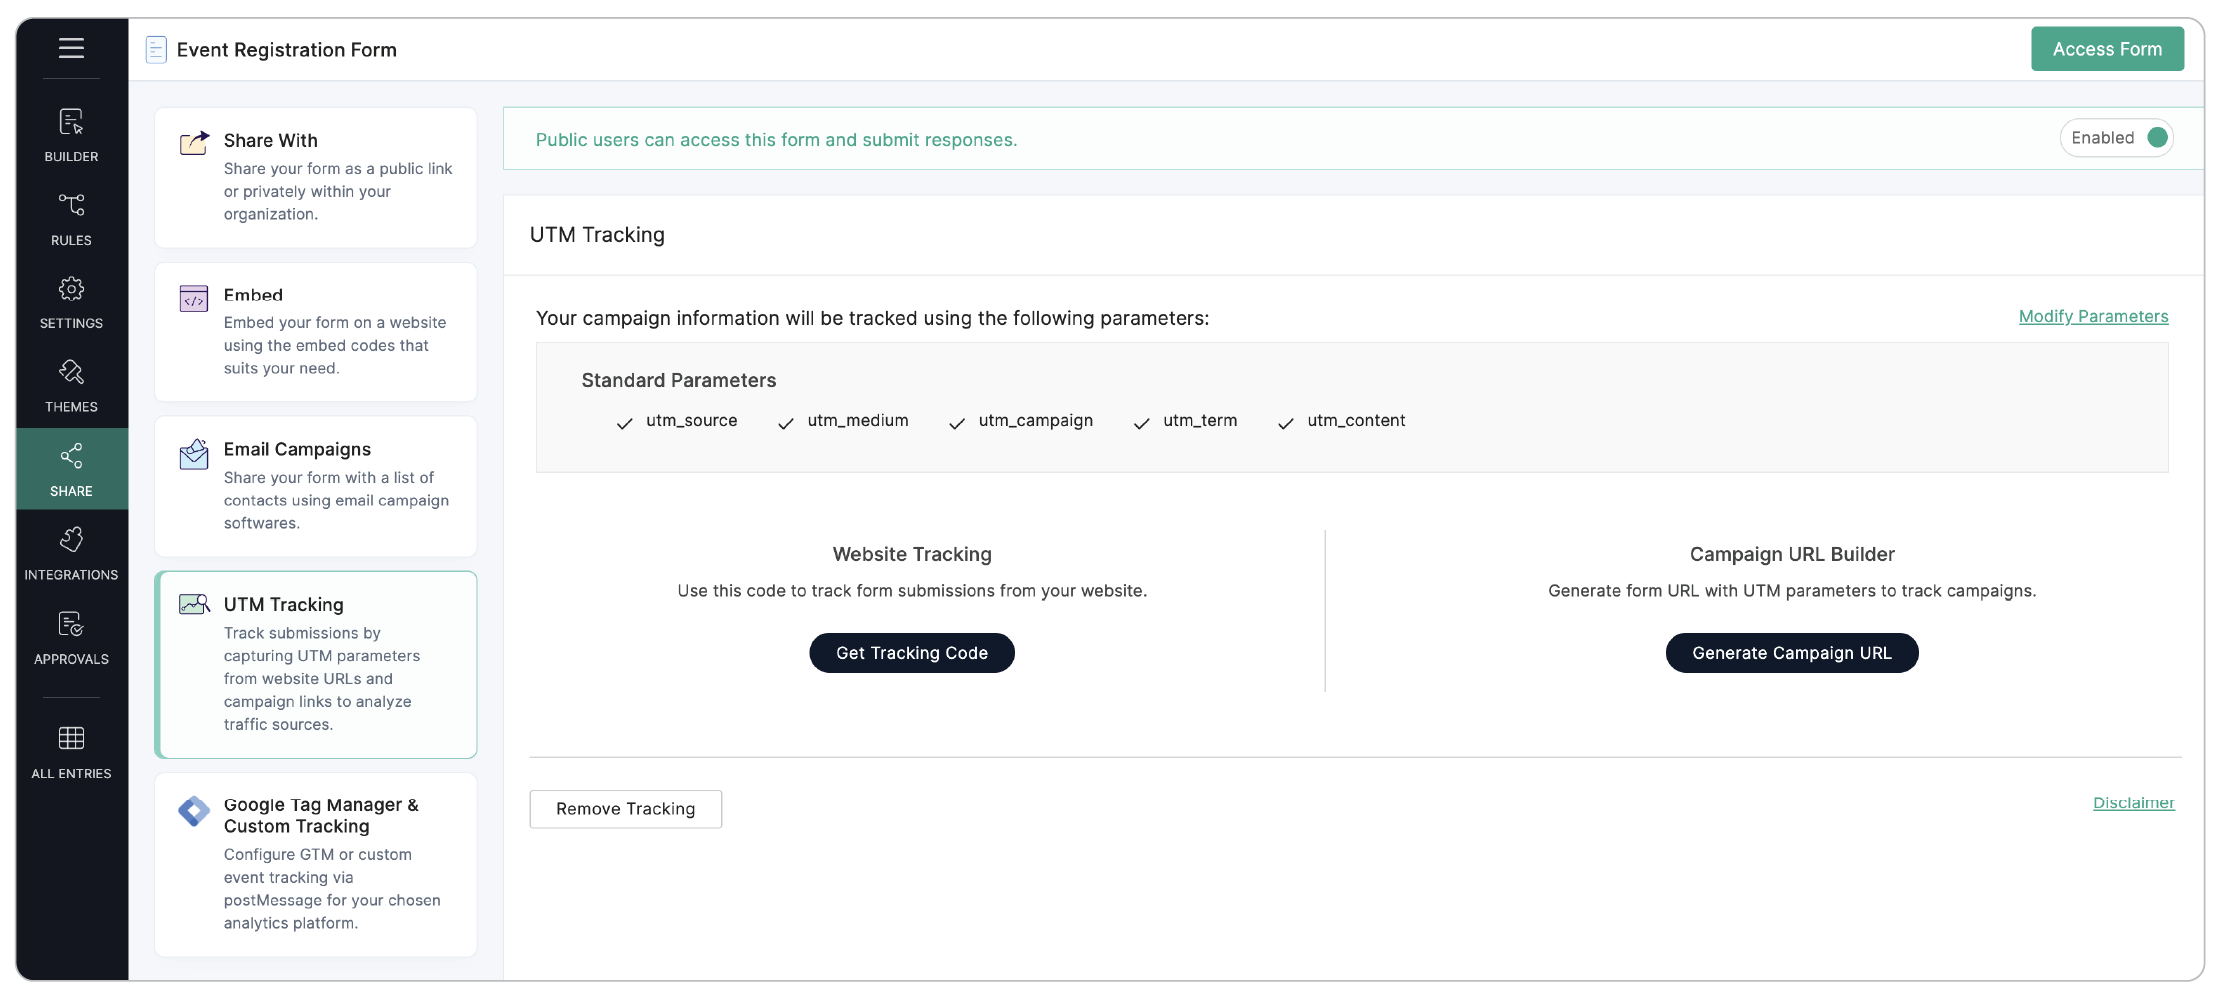The height and width of the screenshot is (1001, 2222).
Task: Open the Integrations section icon
Action: [x=71, y=540]
